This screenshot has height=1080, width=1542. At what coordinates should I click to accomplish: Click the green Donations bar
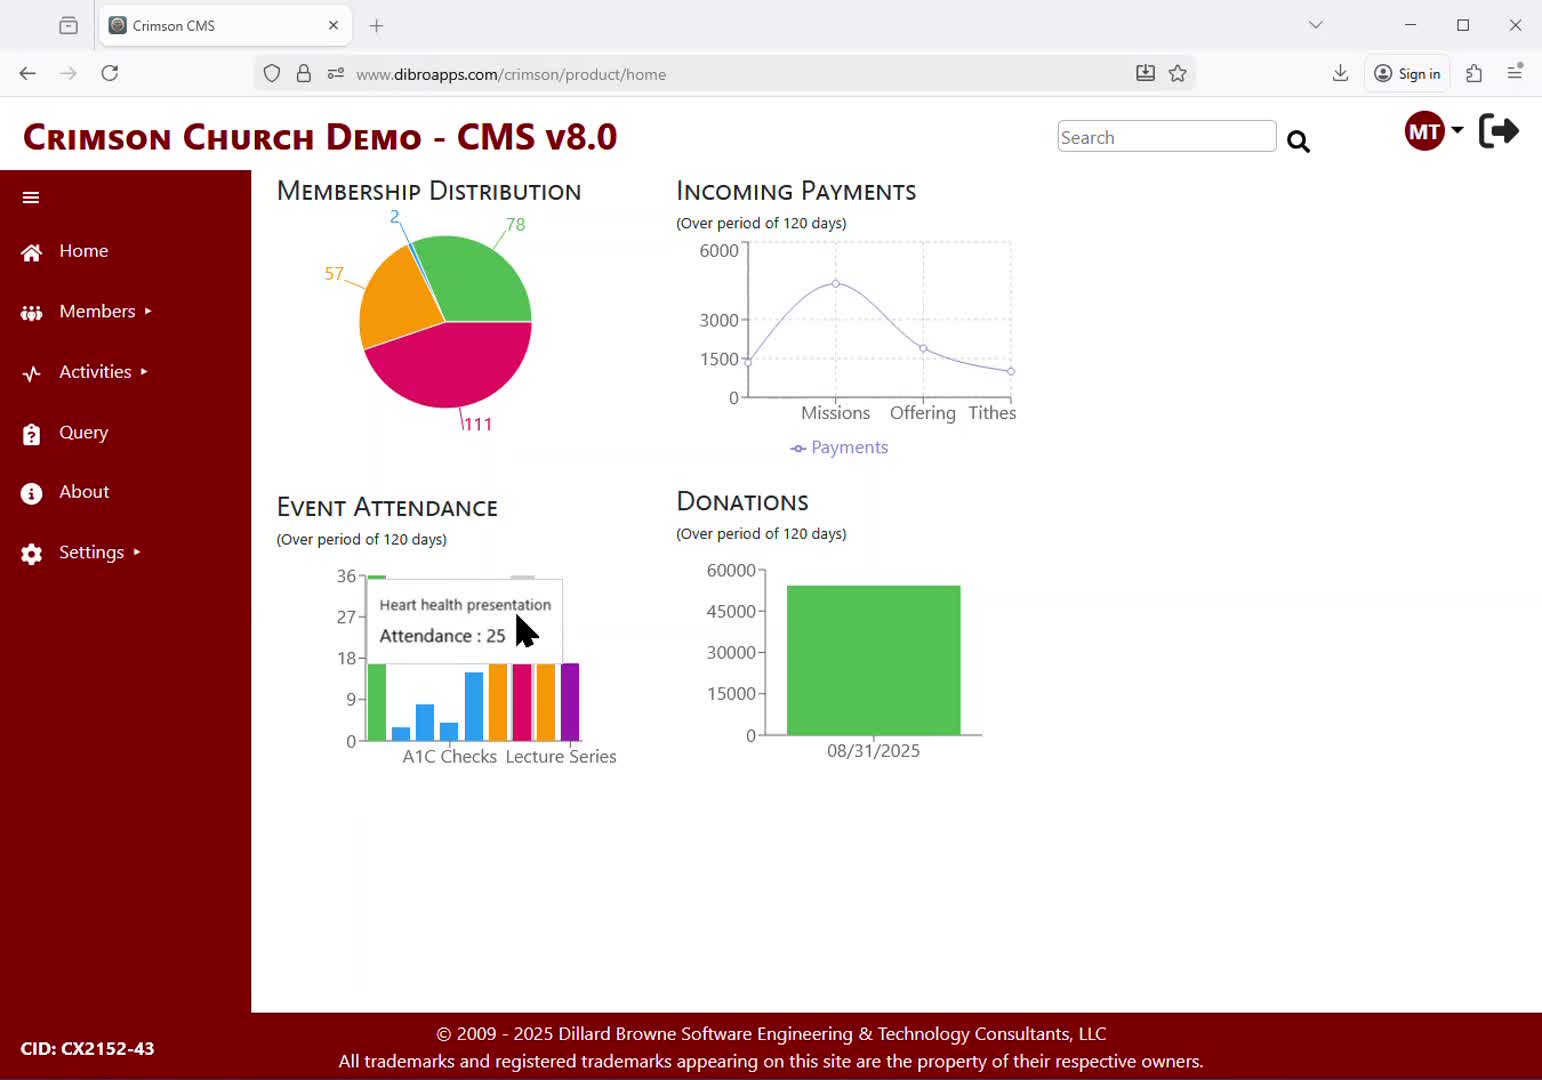point(873,660)
